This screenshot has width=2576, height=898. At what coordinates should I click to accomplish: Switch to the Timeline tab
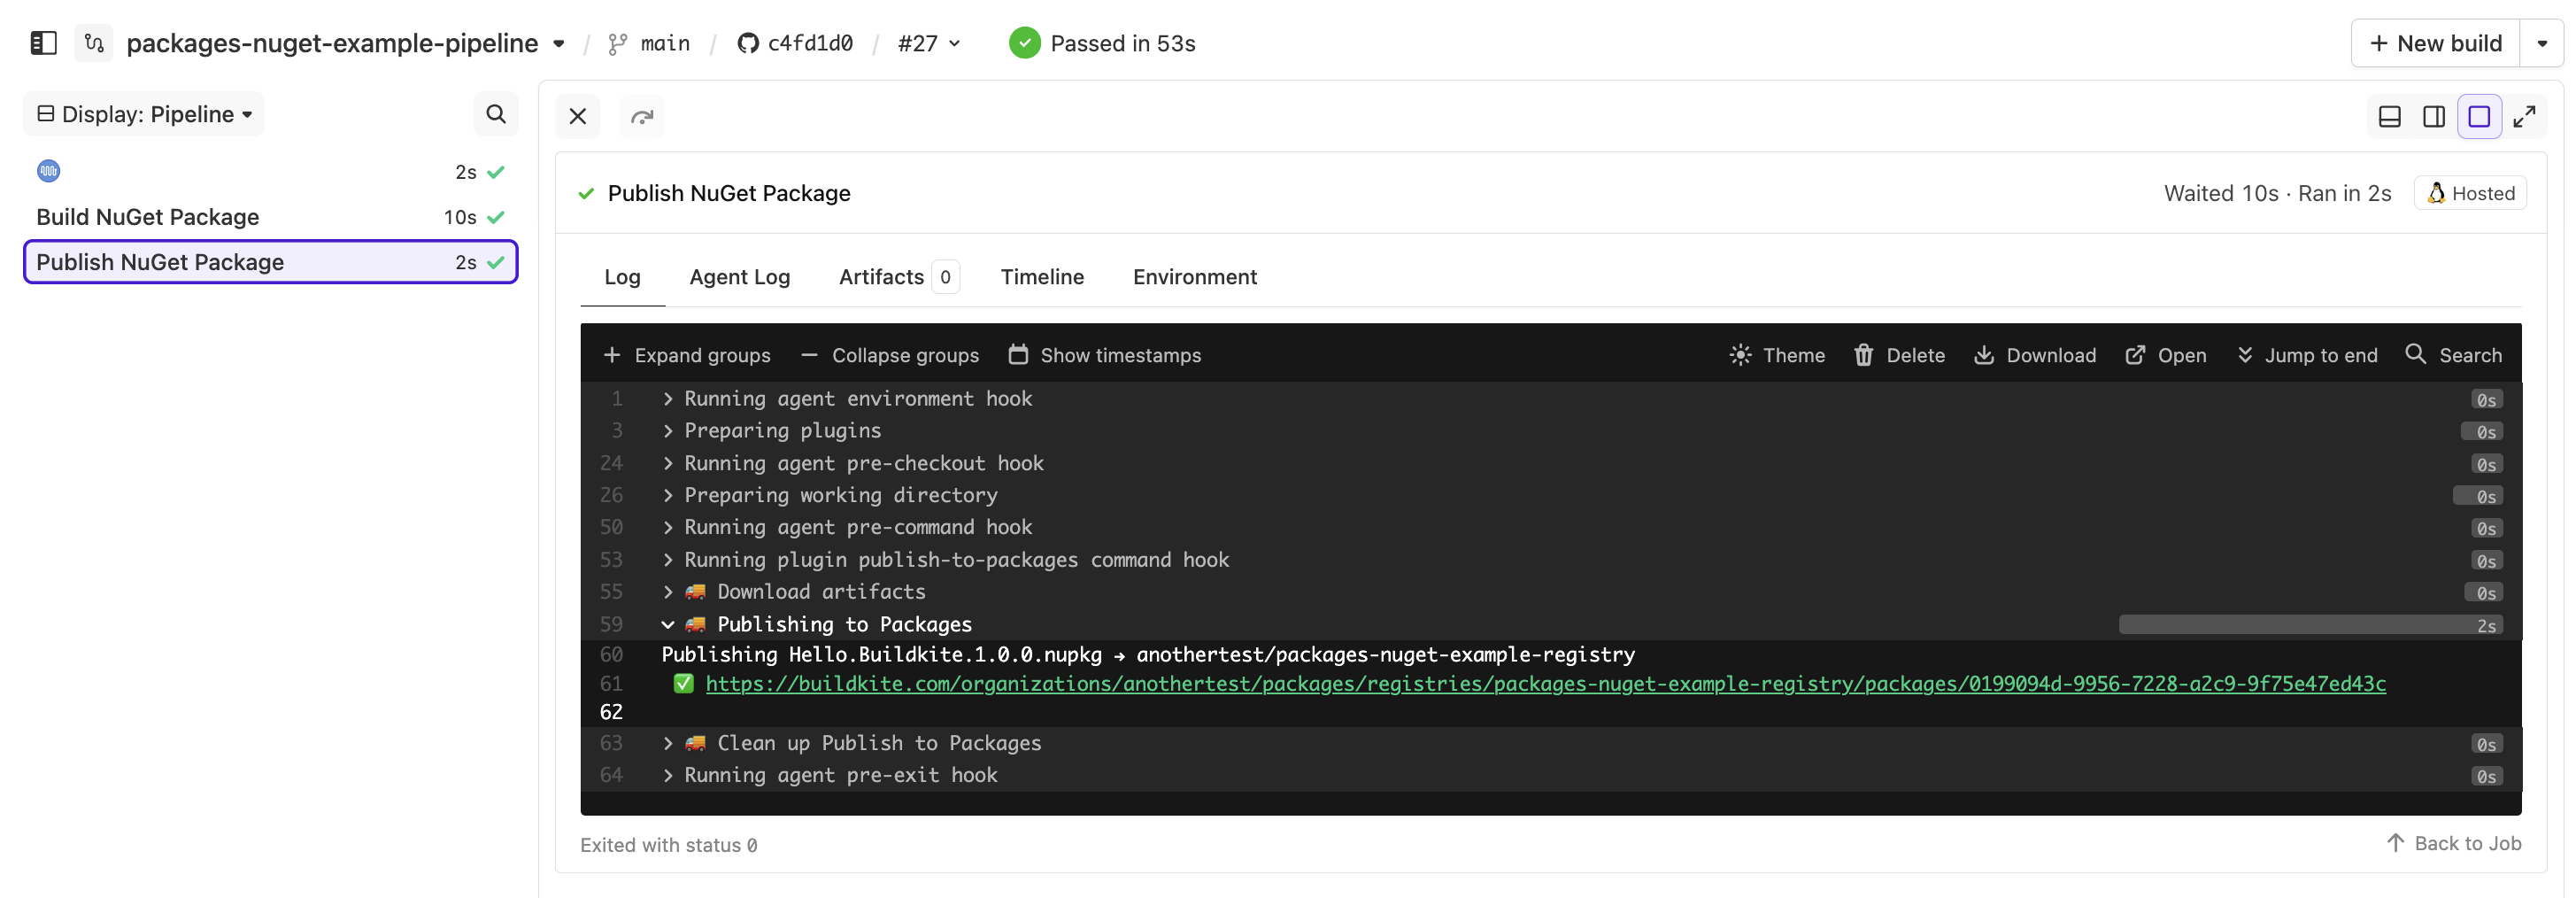[x=1042, y=277]
